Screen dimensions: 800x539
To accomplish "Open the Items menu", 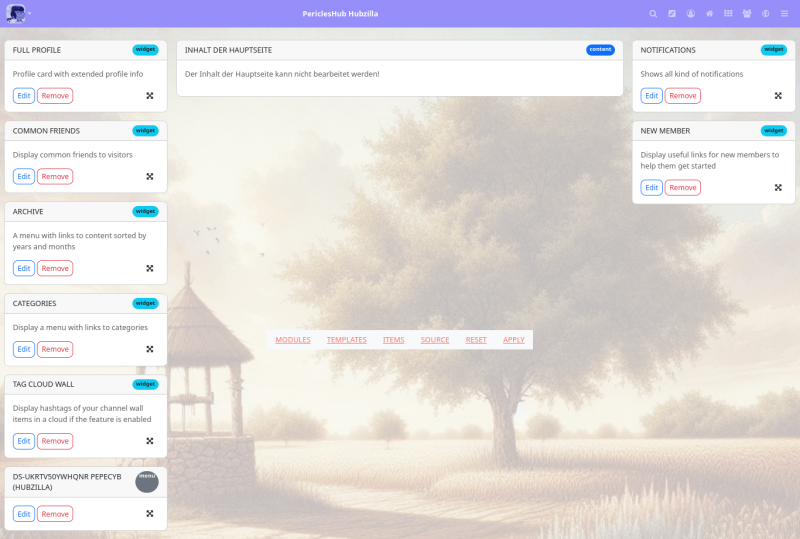I will click(x=394, y=340).
